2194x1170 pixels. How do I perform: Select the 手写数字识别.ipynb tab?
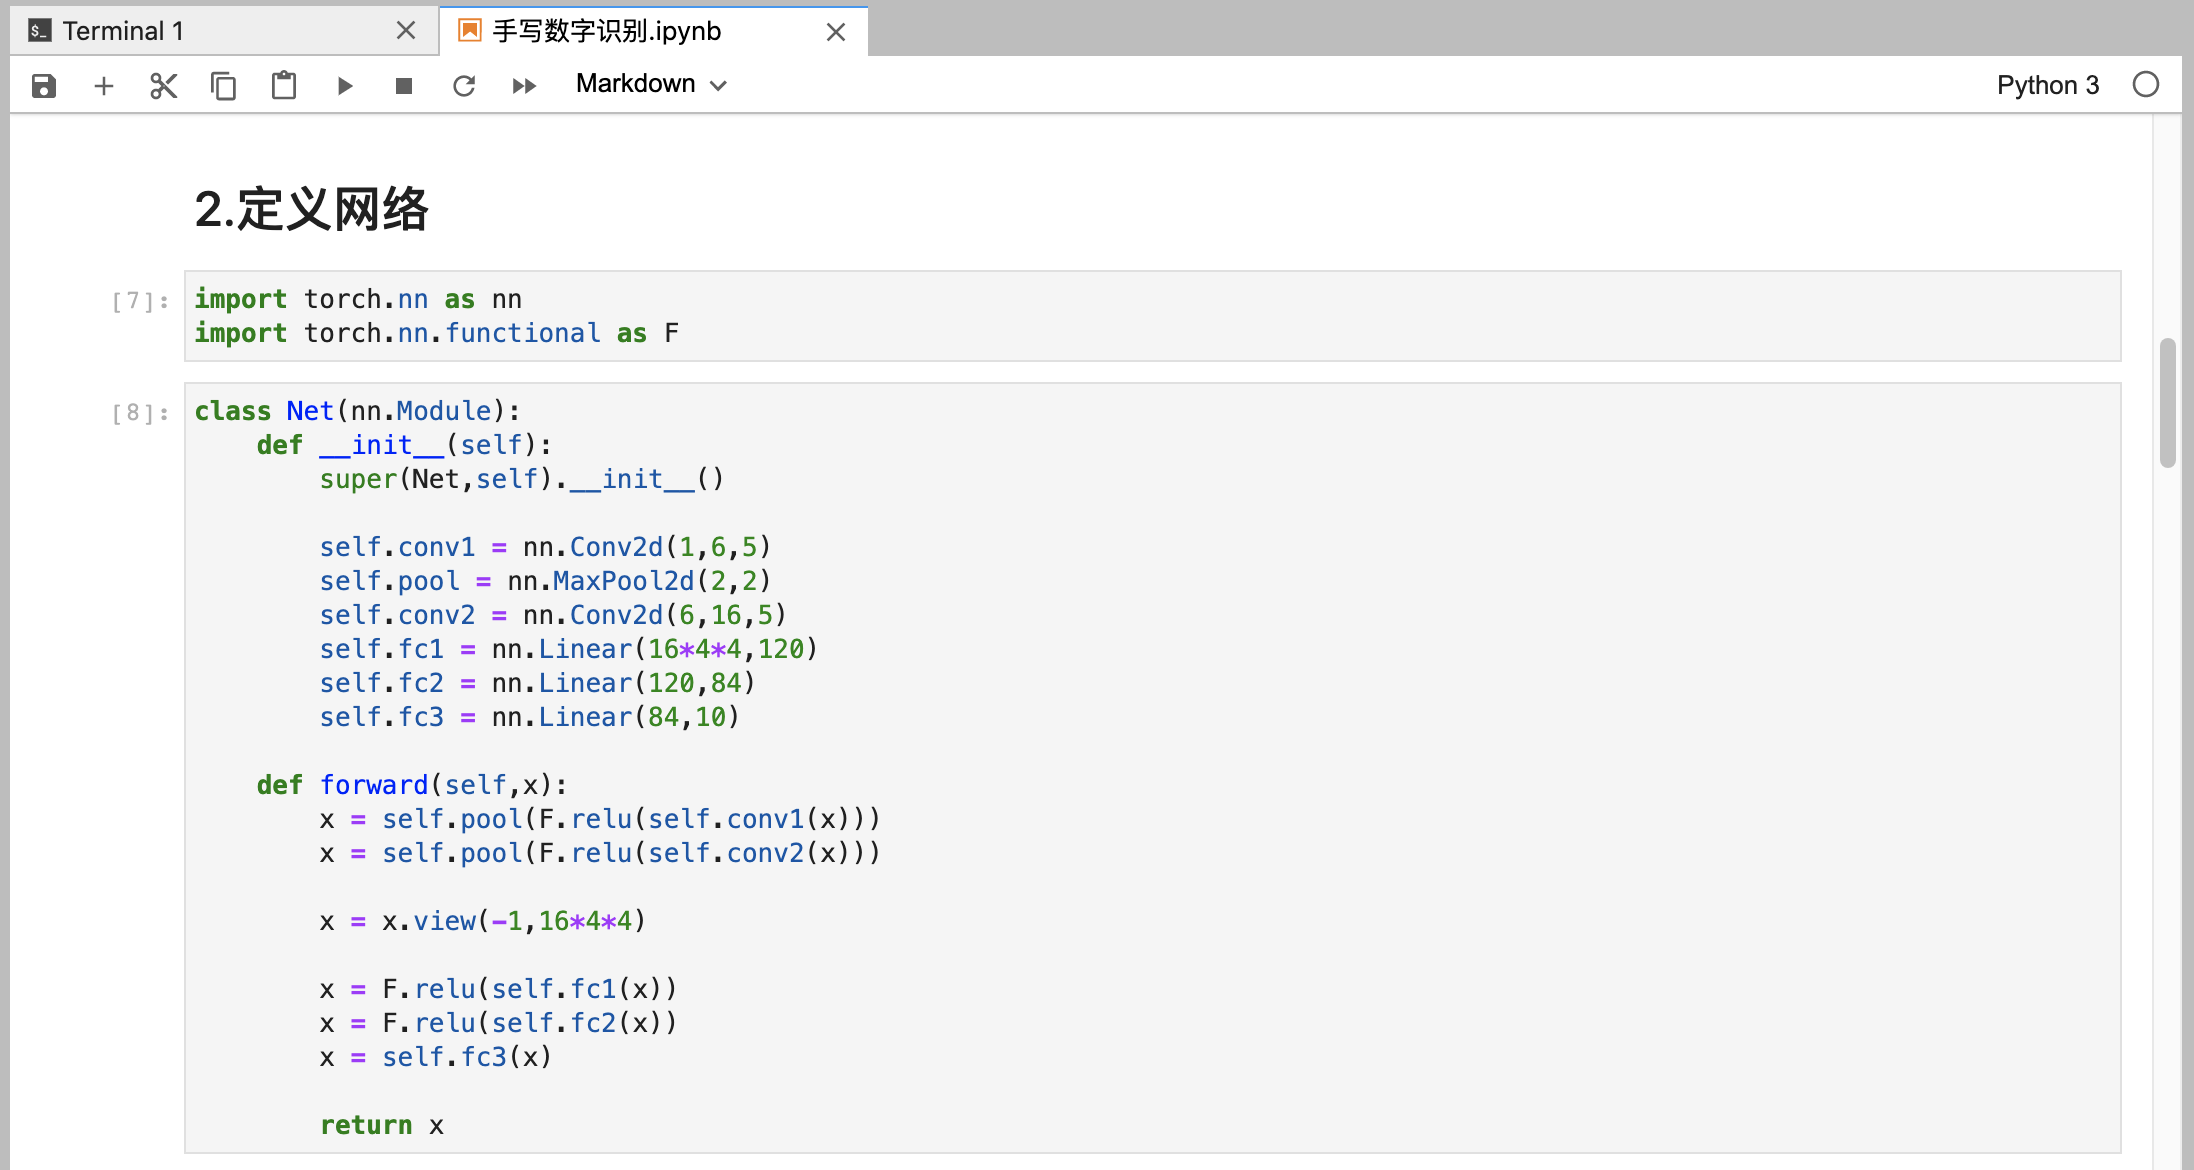coord(607,31)
